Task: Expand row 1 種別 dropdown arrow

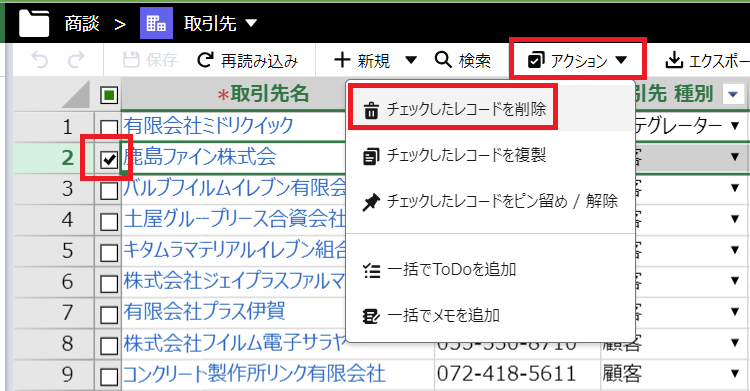Action: 735,126
